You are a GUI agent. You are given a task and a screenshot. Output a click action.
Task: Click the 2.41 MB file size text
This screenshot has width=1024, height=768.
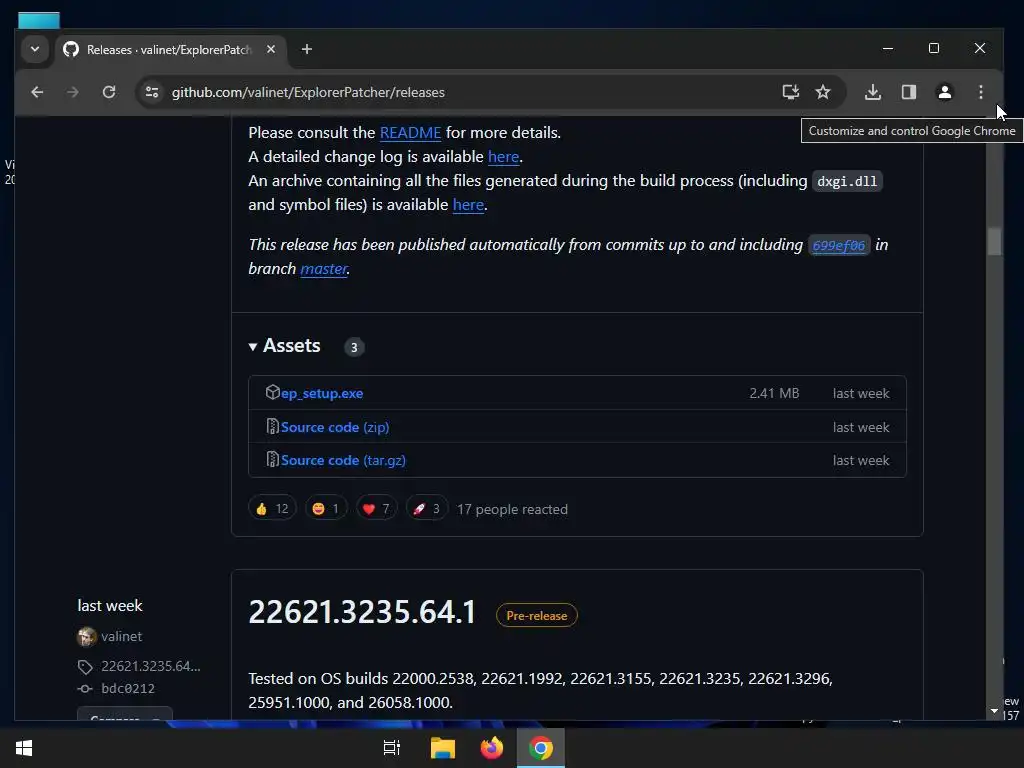(x=774, y=393)
